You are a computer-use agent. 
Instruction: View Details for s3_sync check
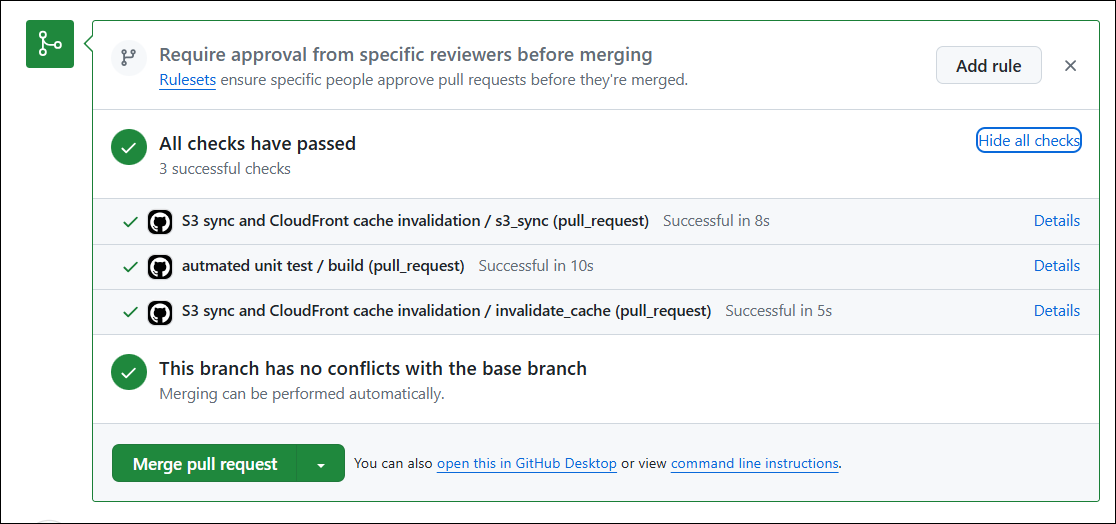pyautogui.click(x=1056, y=221)
